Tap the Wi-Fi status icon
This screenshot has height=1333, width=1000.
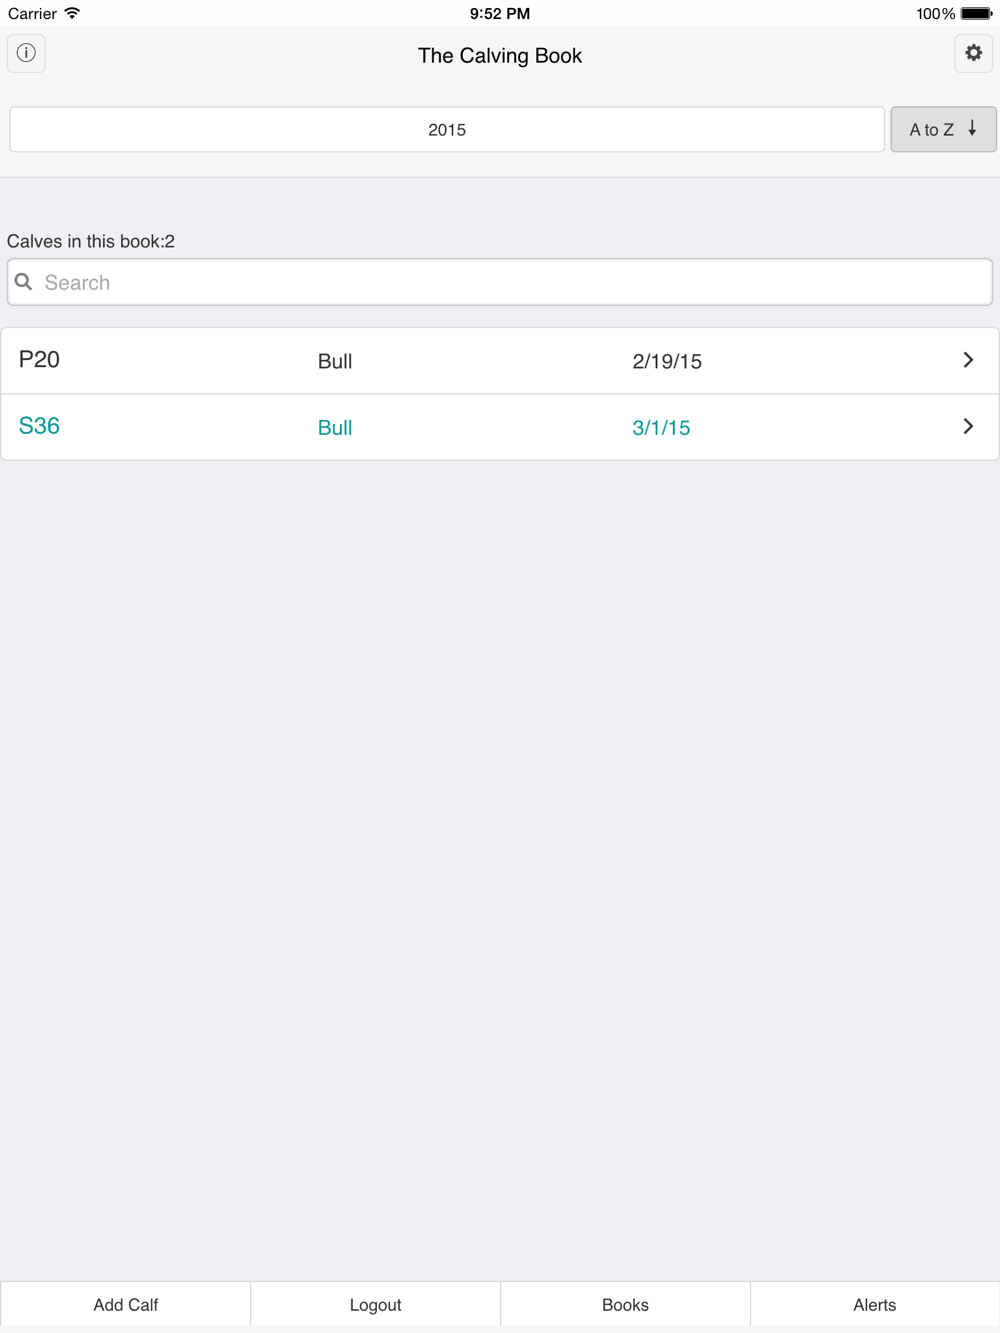[72, 13]
